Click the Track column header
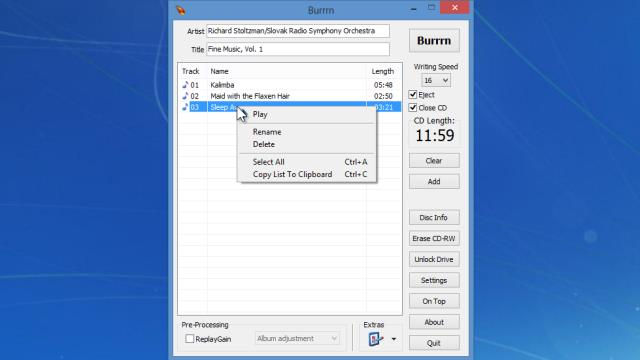The image size is (640, 360). pyautogui.click(x=191, y=71)
